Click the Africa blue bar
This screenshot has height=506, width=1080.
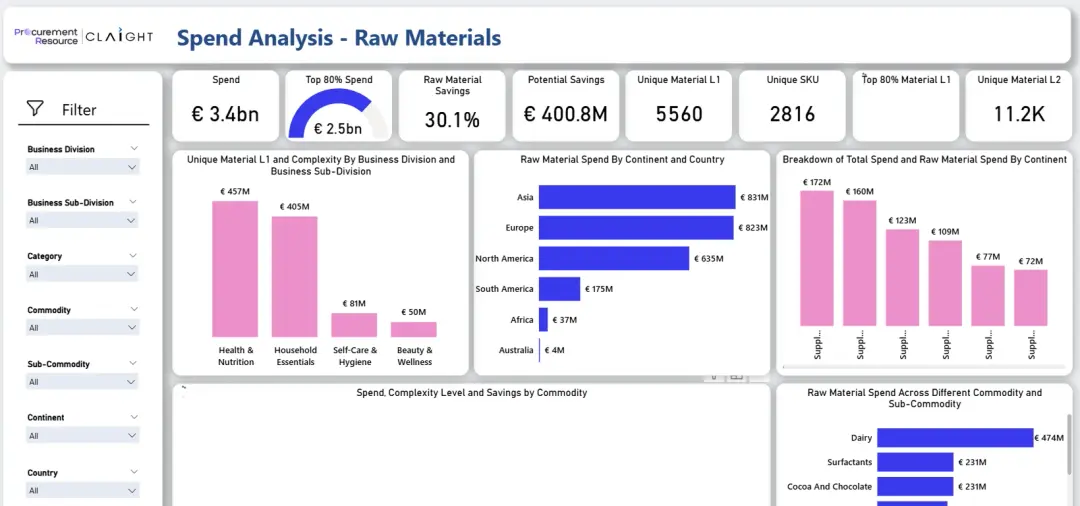click(x=543, y=319)
